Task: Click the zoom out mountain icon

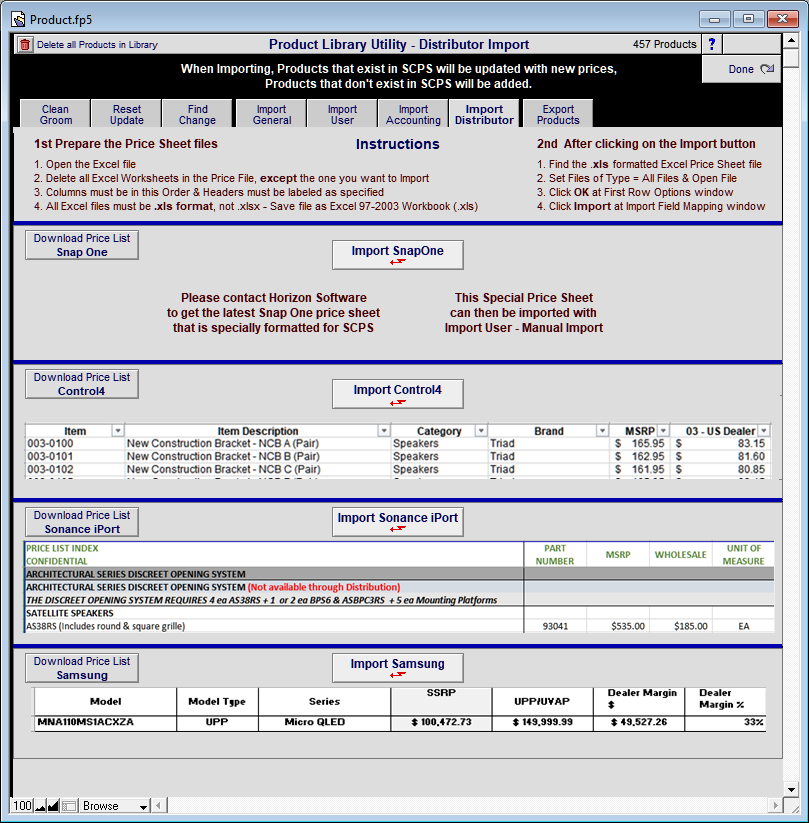Action: coord(40,806)
